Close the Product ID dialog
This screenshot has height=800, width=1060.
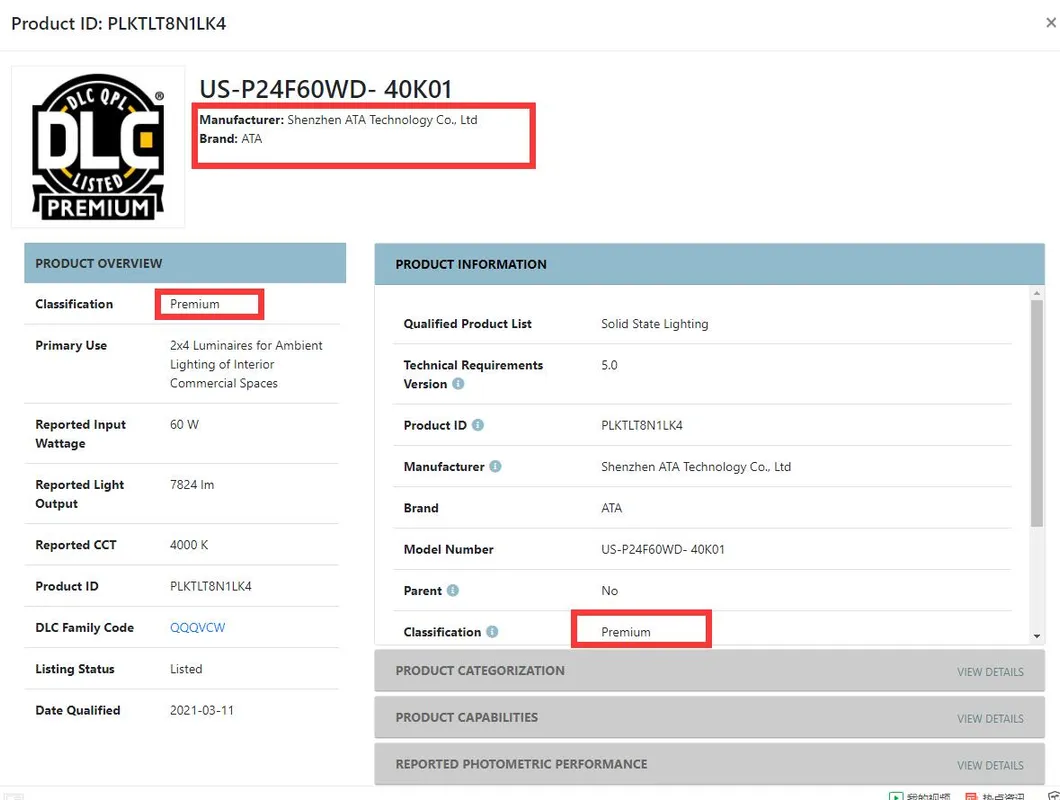coord(1050,23)
